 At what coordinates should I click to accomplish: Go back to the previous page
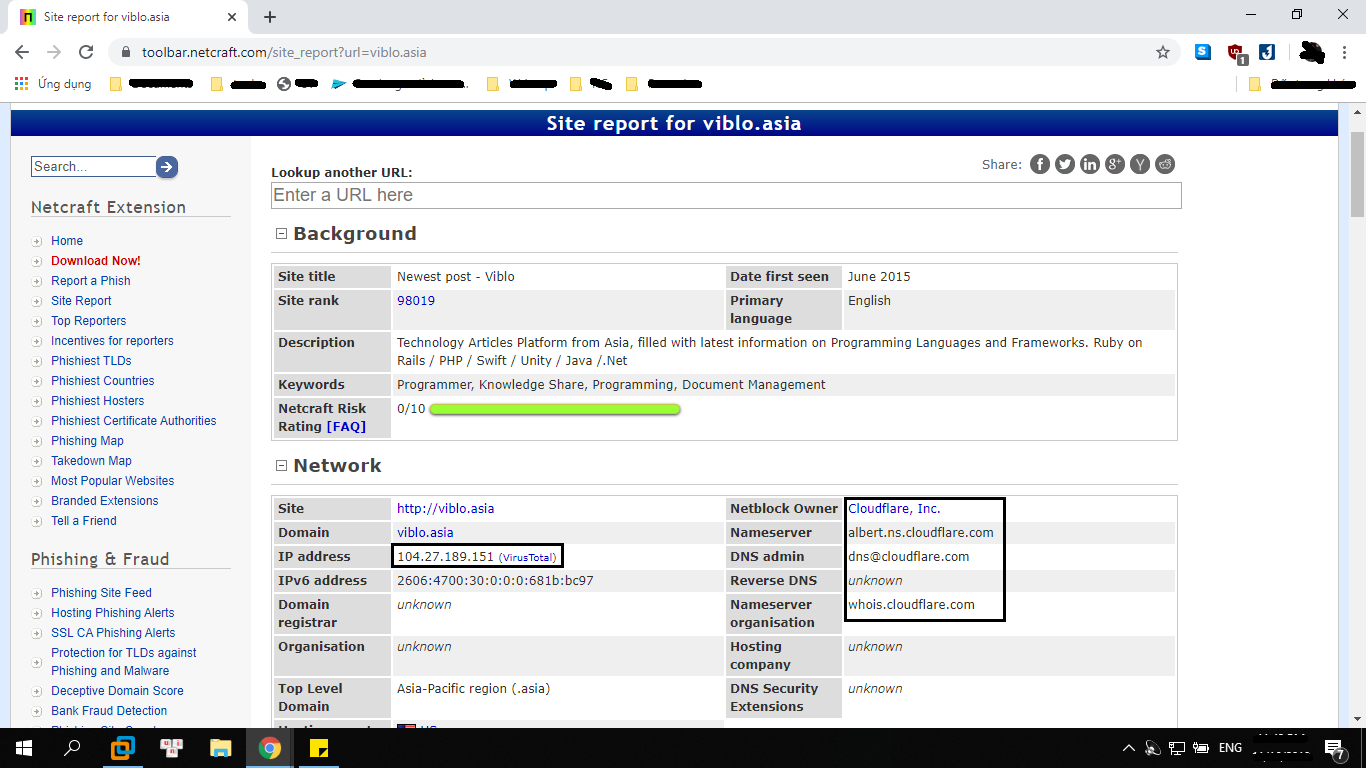coord(22,52)
